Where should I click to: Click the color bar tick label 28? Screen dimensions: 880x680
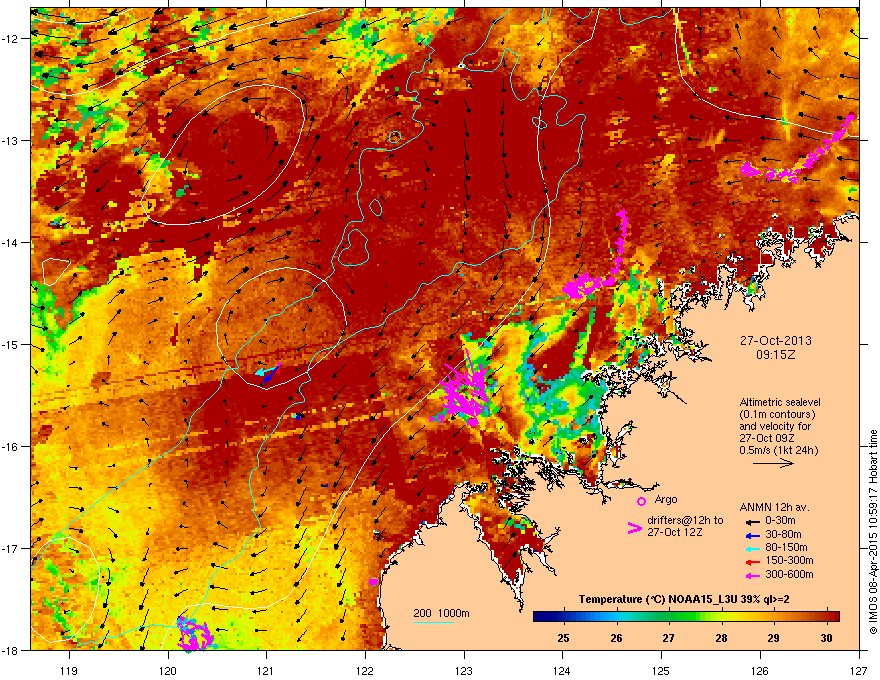pyautogui.click(x=721, y=638)
